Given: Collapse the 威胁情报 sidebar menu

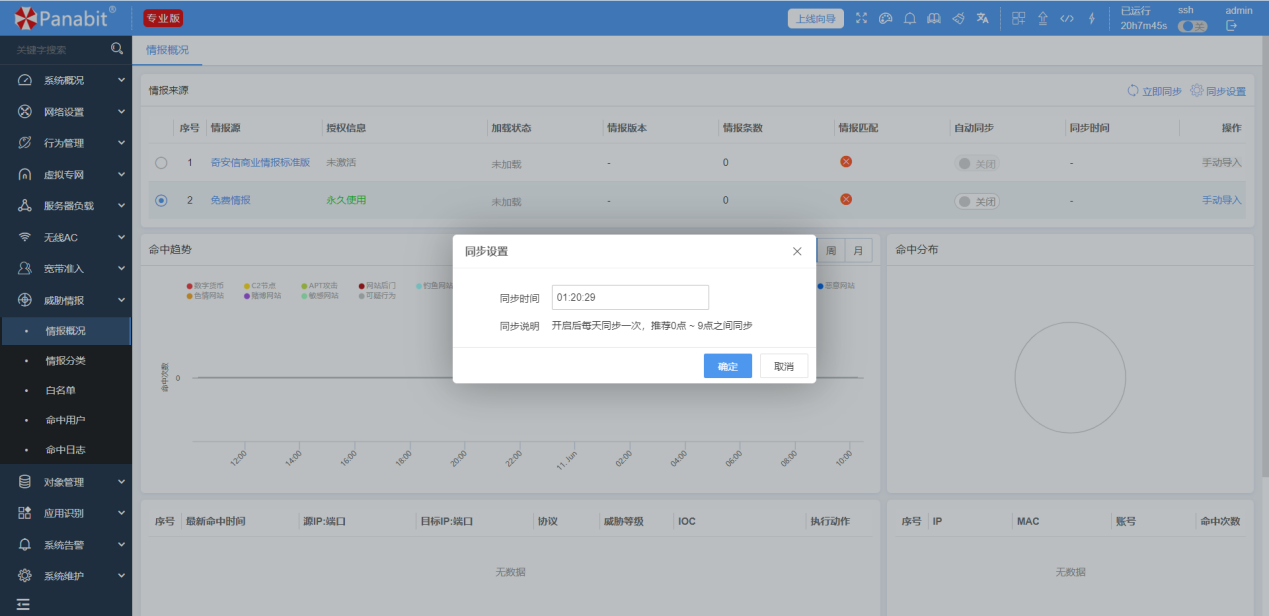Looking at the screenshot, I should 66,299.
